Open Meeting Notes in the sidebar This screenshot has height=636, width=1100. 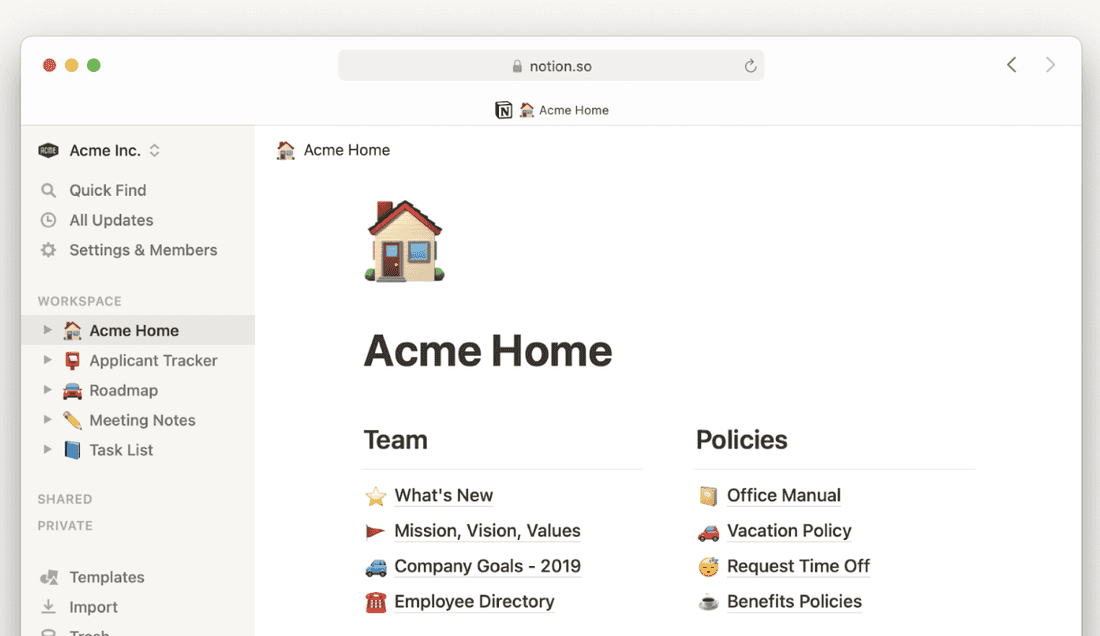[142, 420]
